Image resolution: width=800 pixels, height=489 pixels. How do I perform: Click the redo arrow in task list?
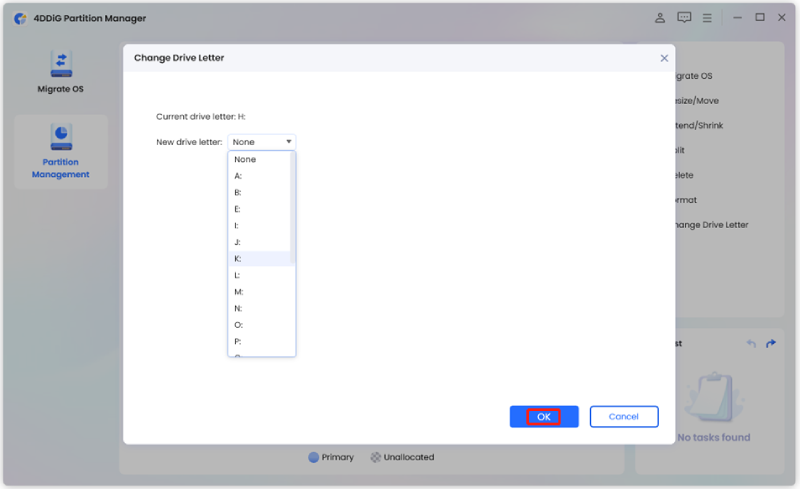point(771,344)
